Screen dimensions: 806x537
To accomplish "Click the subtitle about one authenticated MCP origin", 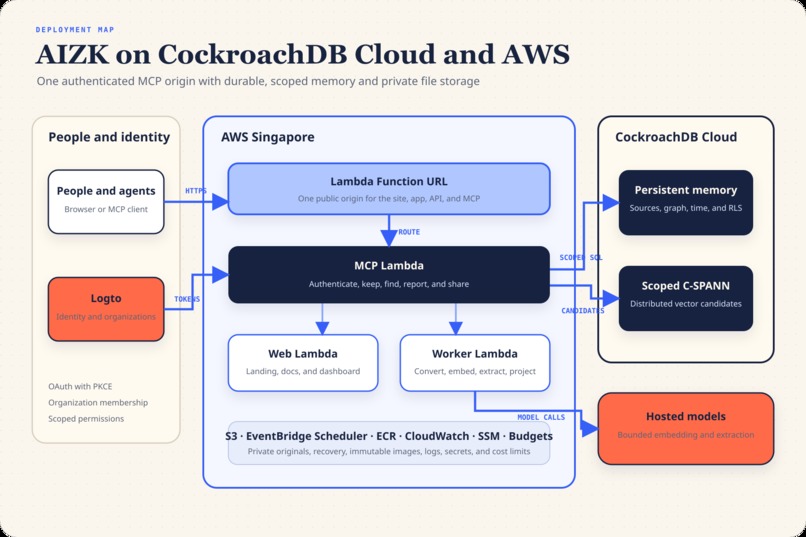I will pyautogui.click(x=258, y=81).
